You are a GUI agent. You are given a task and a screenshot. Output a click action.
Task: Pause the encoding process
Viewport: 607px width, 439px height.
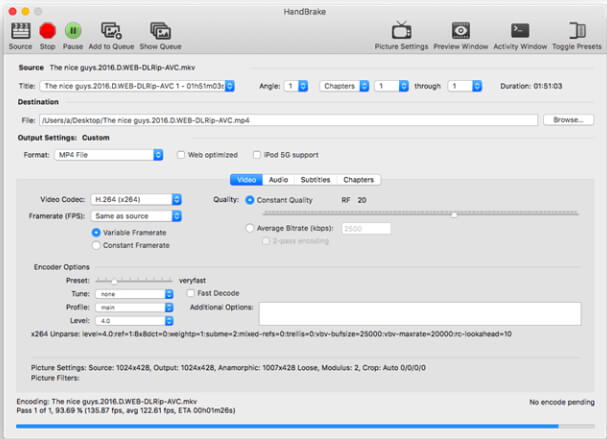point(73,32)
